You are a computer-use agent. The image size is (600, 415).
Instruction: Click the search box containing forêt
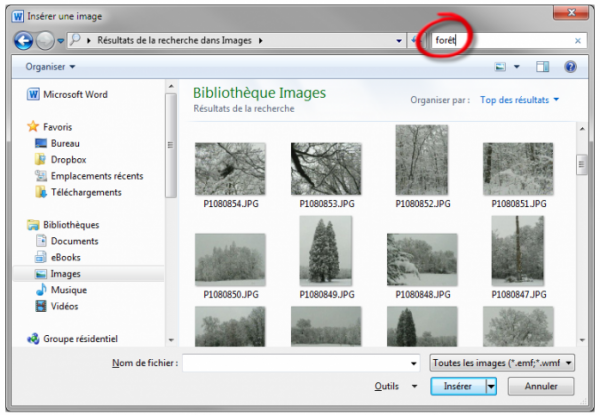coord(500,41)
